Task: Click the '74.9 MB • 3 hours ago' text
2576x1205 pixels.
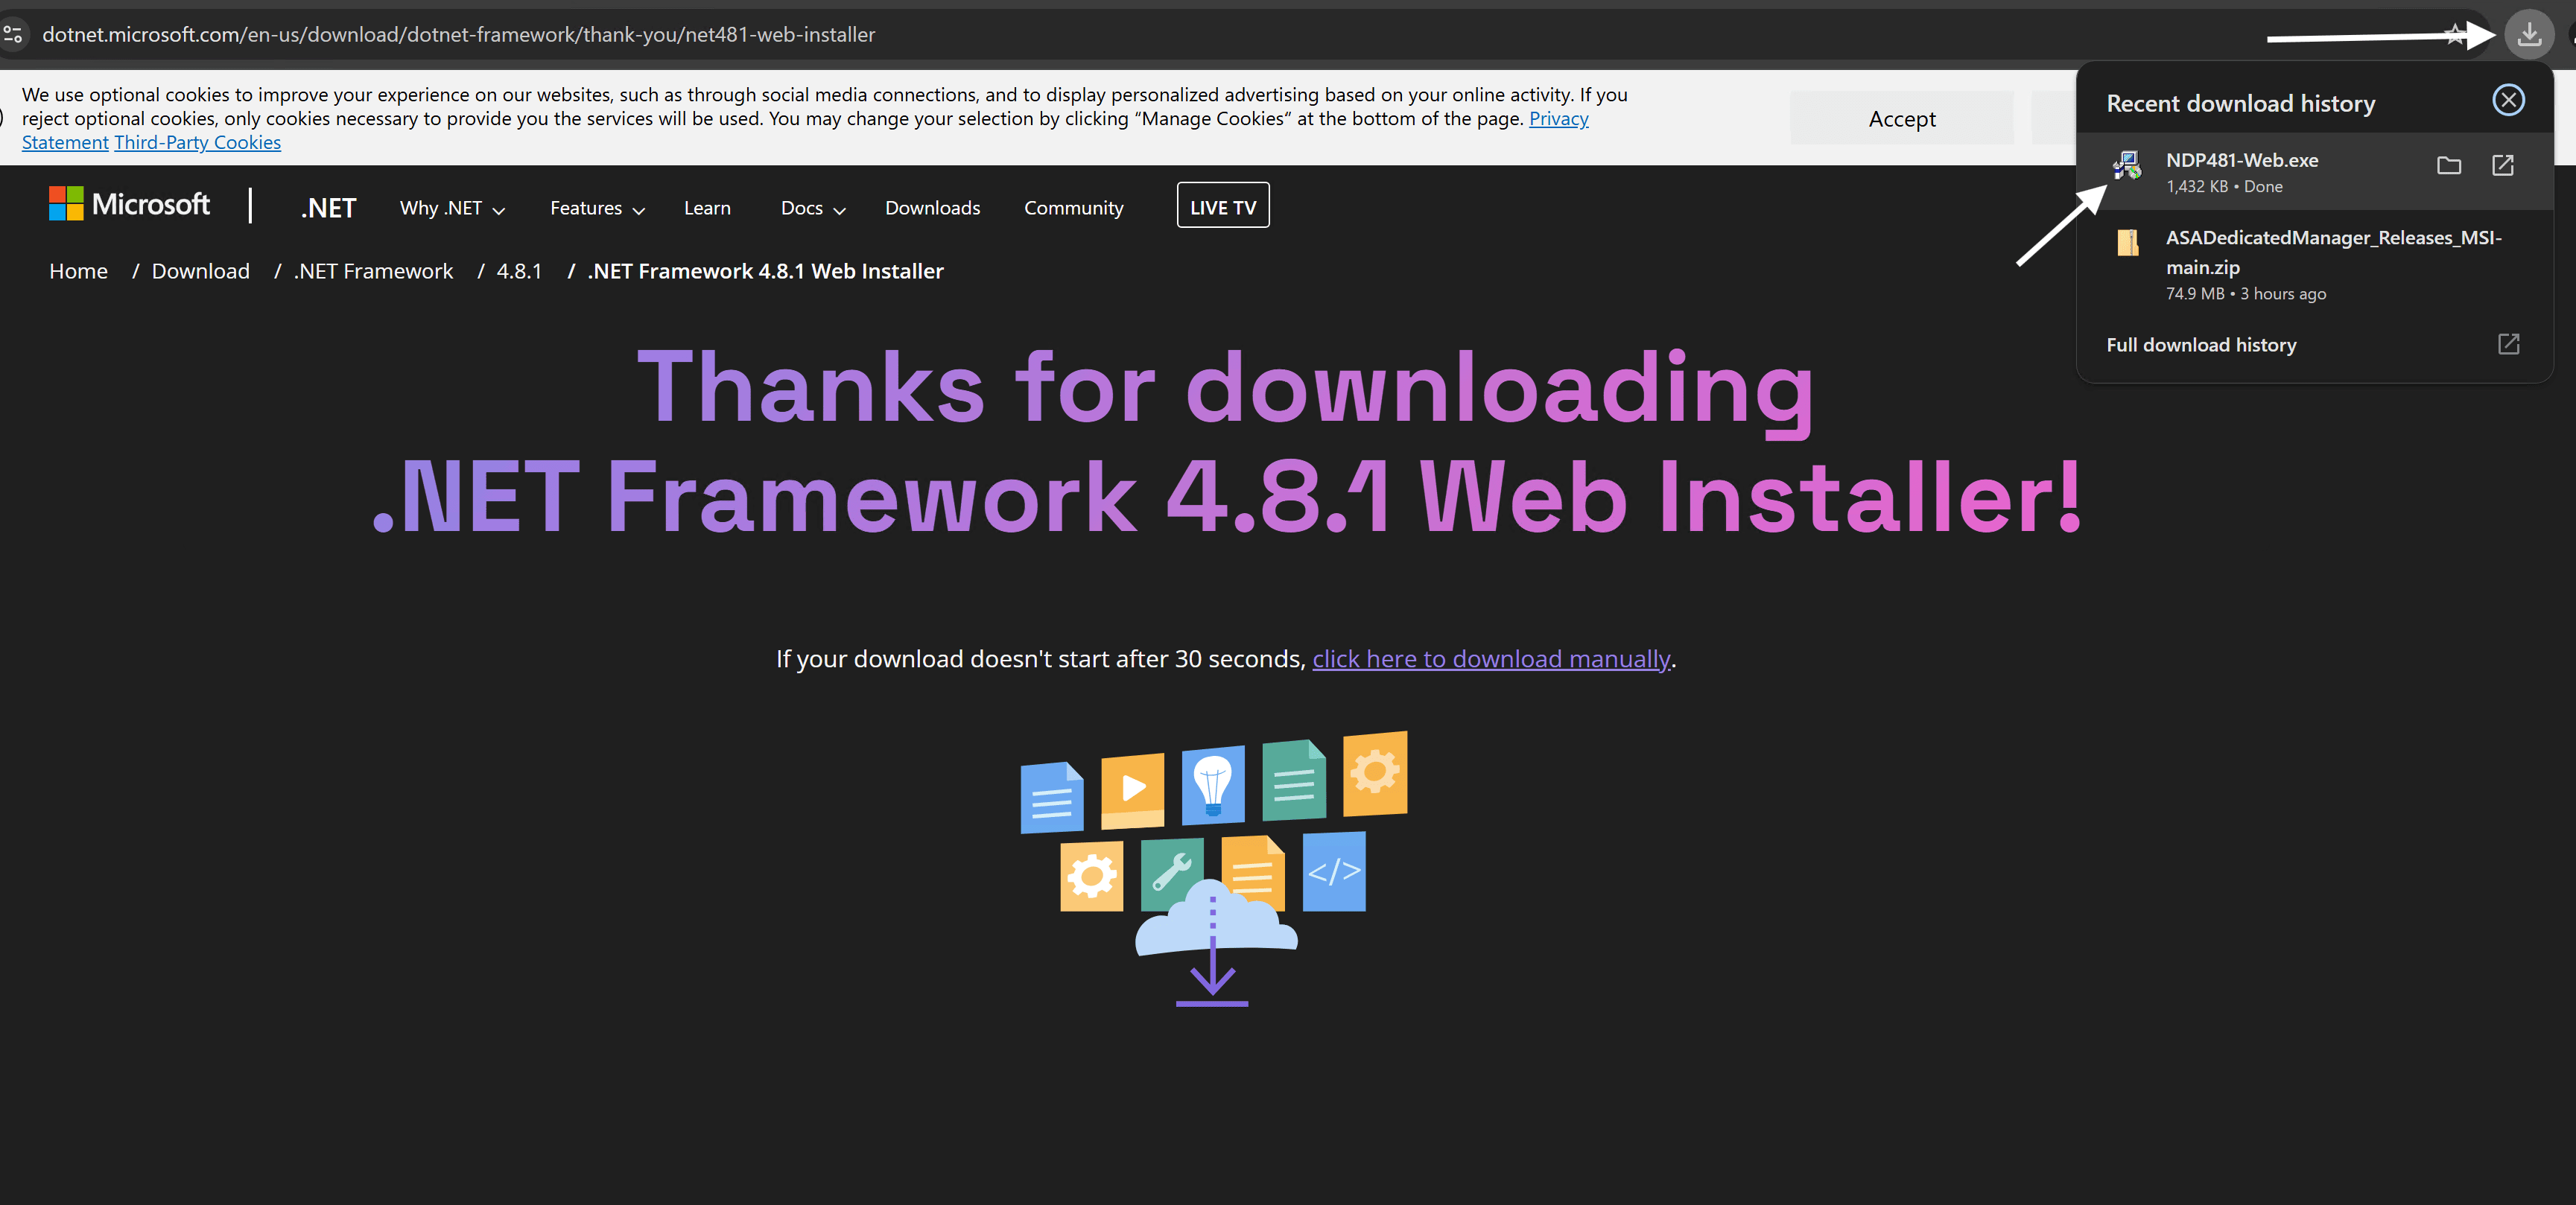Action: pyautogui.click(x=2245, y=294)
